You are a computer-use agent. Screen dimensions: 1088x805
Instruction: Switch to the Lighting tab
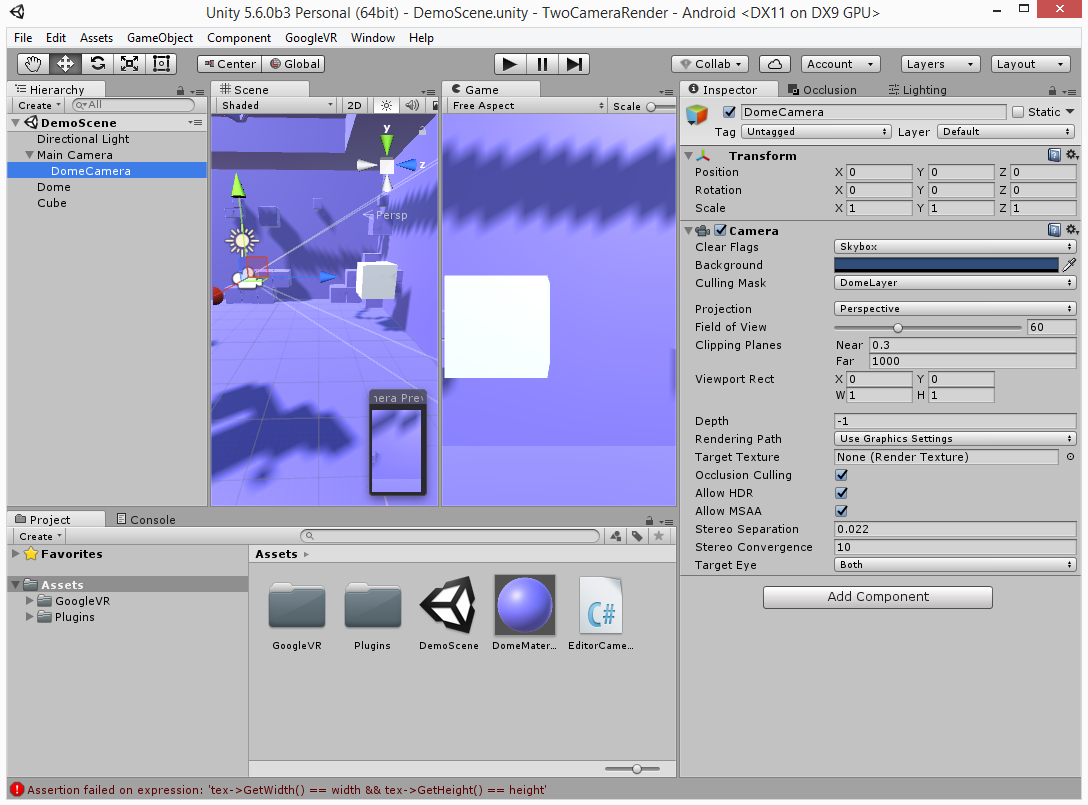point(917,90)
